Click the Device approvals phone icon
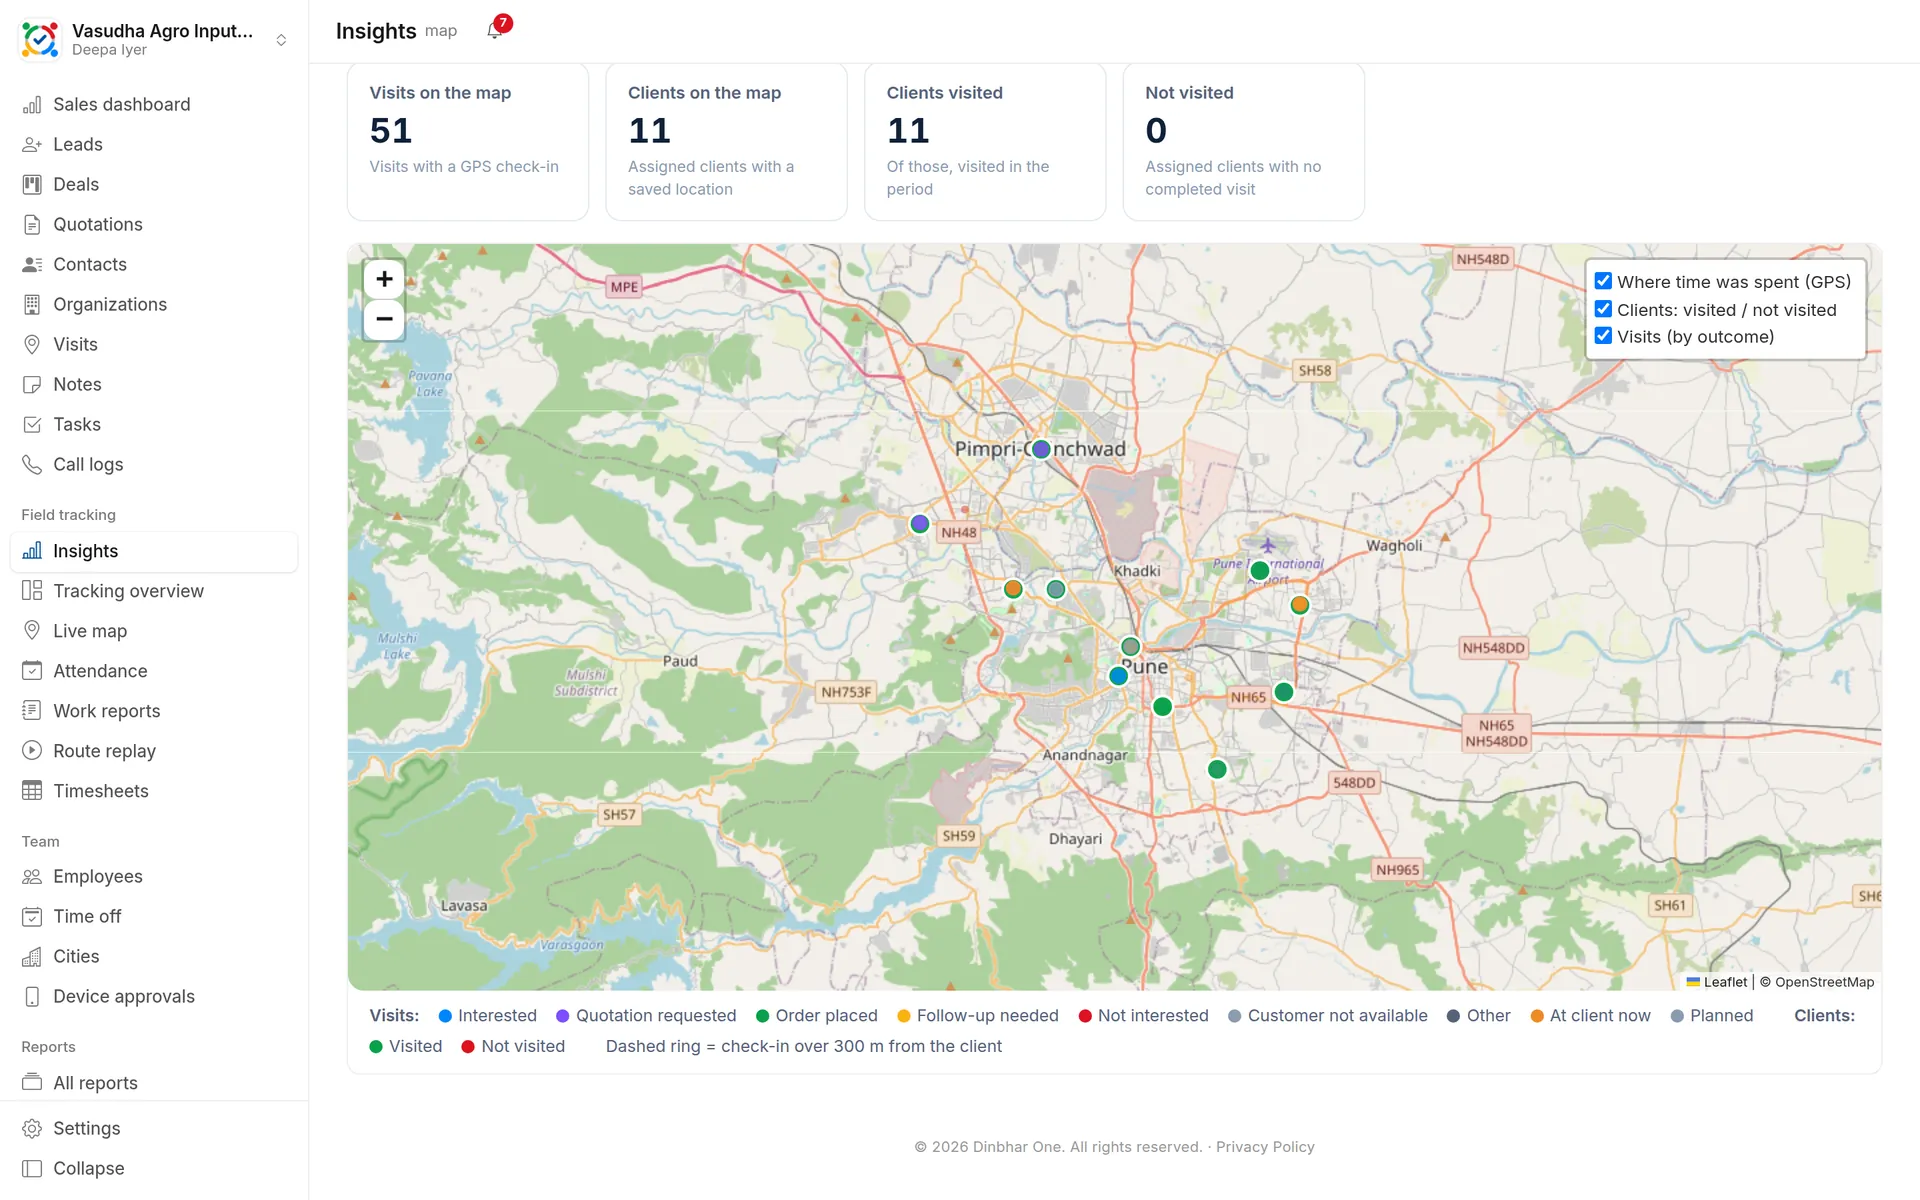This screenshot has height=1200, width=1920. click(x=32, y=997)
